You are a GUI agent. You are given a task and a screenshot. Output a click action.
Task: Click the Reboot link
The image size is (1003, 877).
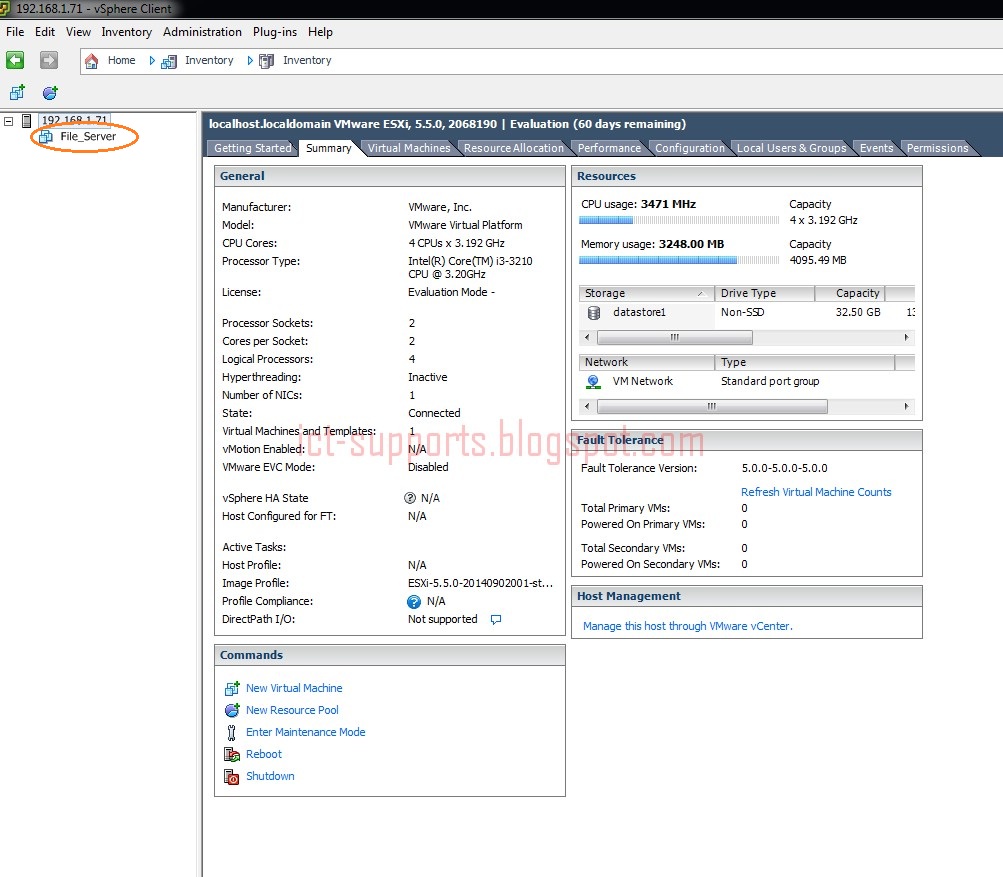pyautogui.click(x=264, y=754)
